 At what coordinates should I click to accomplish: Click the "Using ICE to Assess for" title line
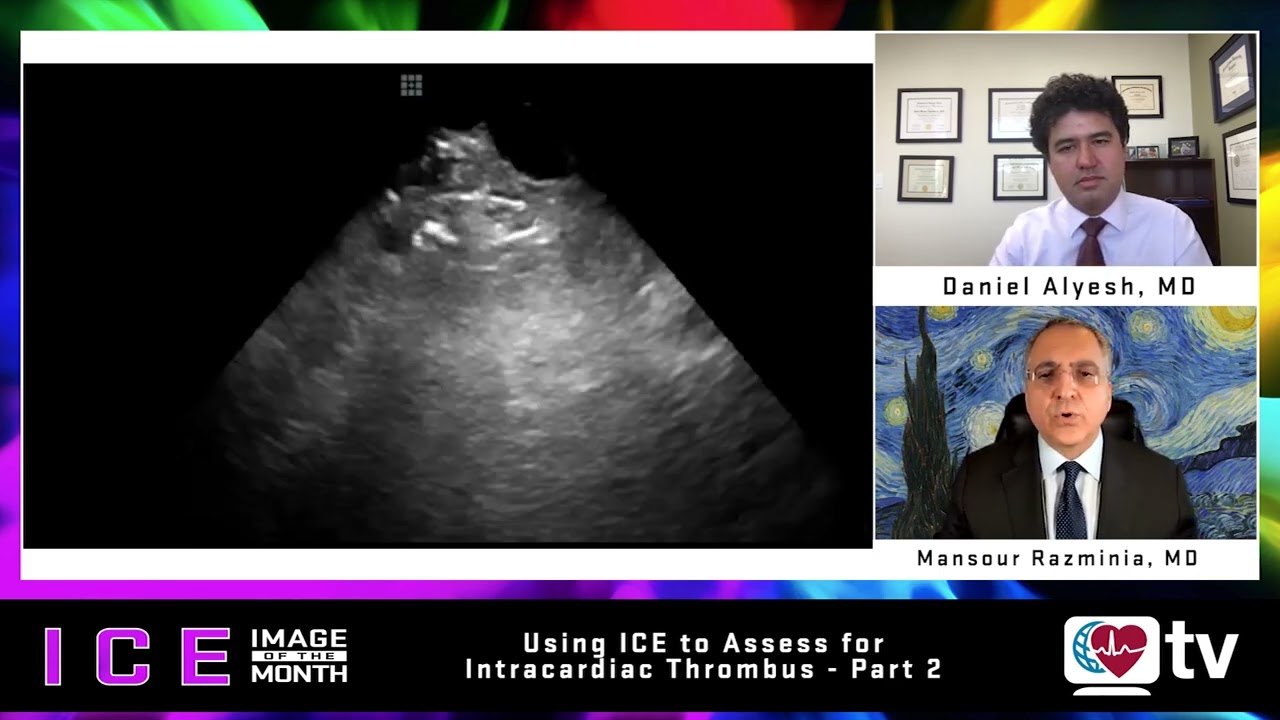[704, 643]
